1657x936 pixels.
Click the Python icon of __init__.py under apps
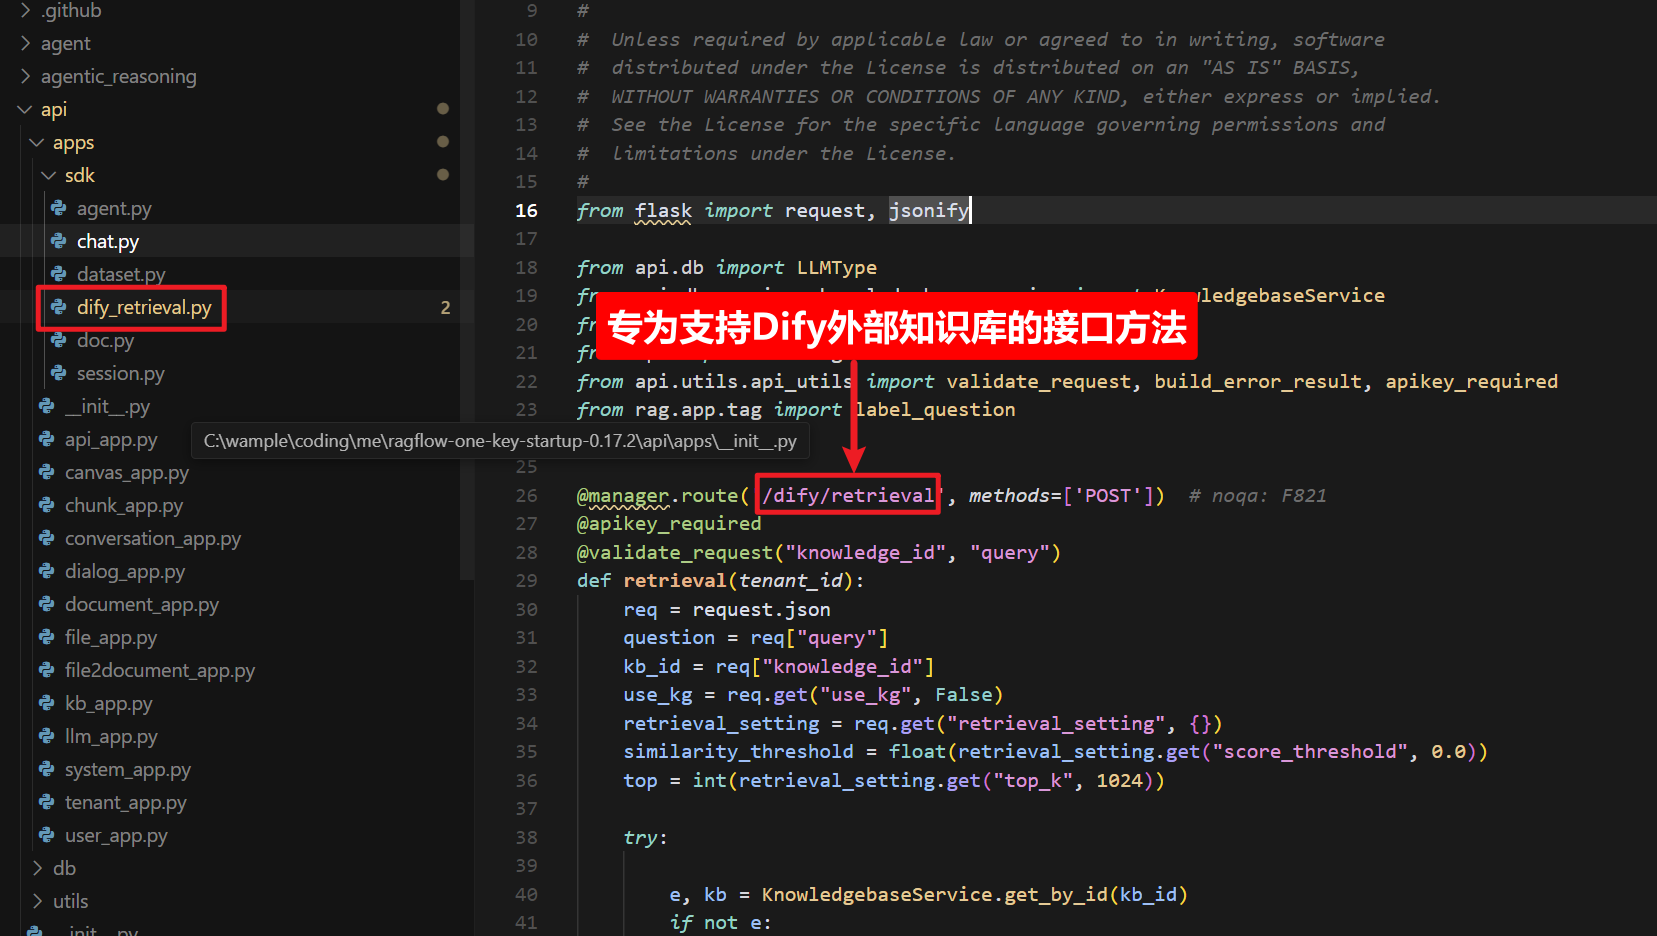coord(47,406)
